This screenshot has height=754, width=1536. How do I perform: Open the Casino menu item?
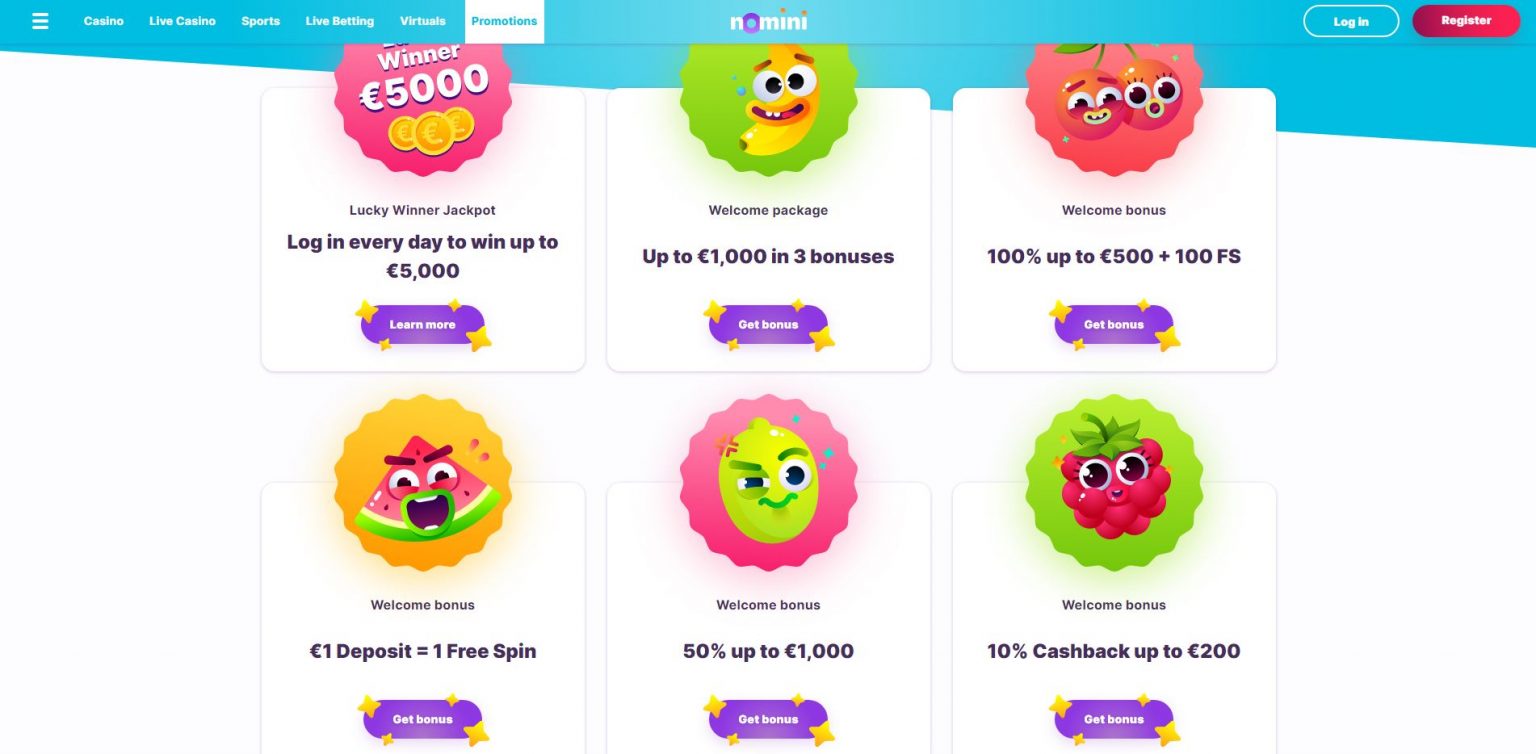104,21
